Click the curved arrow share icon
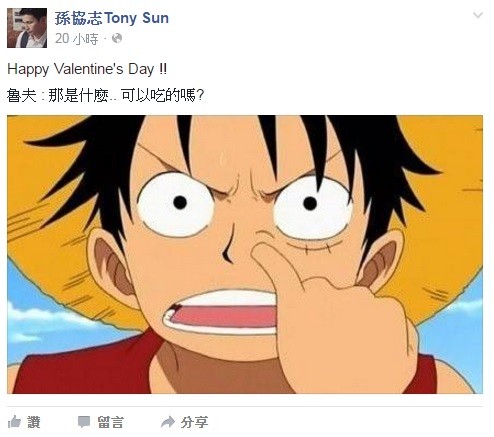The height and width of the screenshot is (437, 494). [168, 422]
